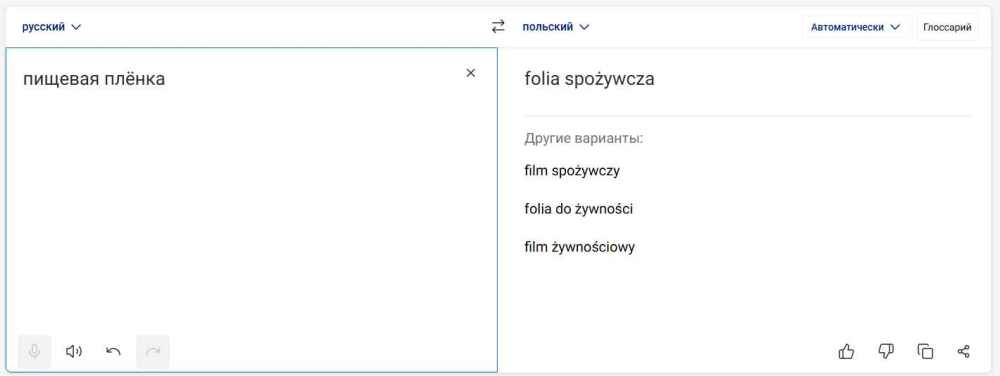
Task: Open the польский target language dropdown
Action: tap(555, 27)
